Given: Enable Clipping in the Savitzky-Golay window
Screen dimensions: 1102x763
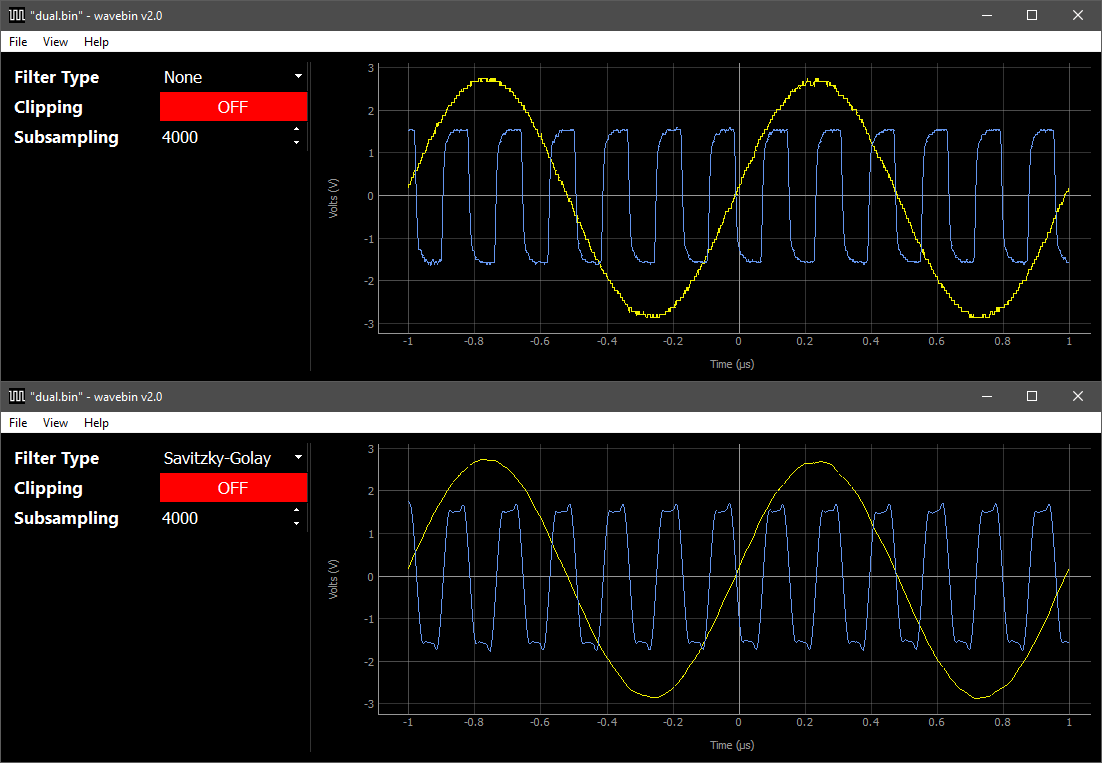Looking at the screenshot, I should (x=233, y=488).
